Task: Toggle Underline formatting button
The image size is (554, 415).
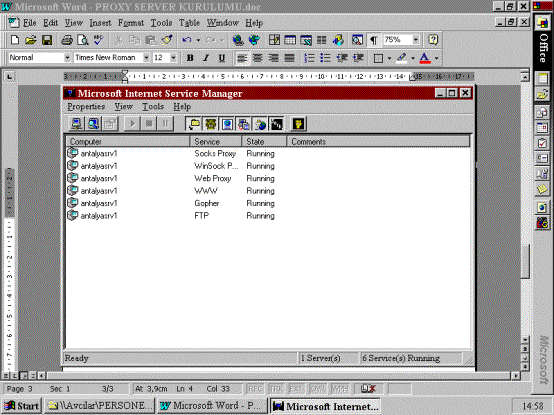Action: click(222, 58)
